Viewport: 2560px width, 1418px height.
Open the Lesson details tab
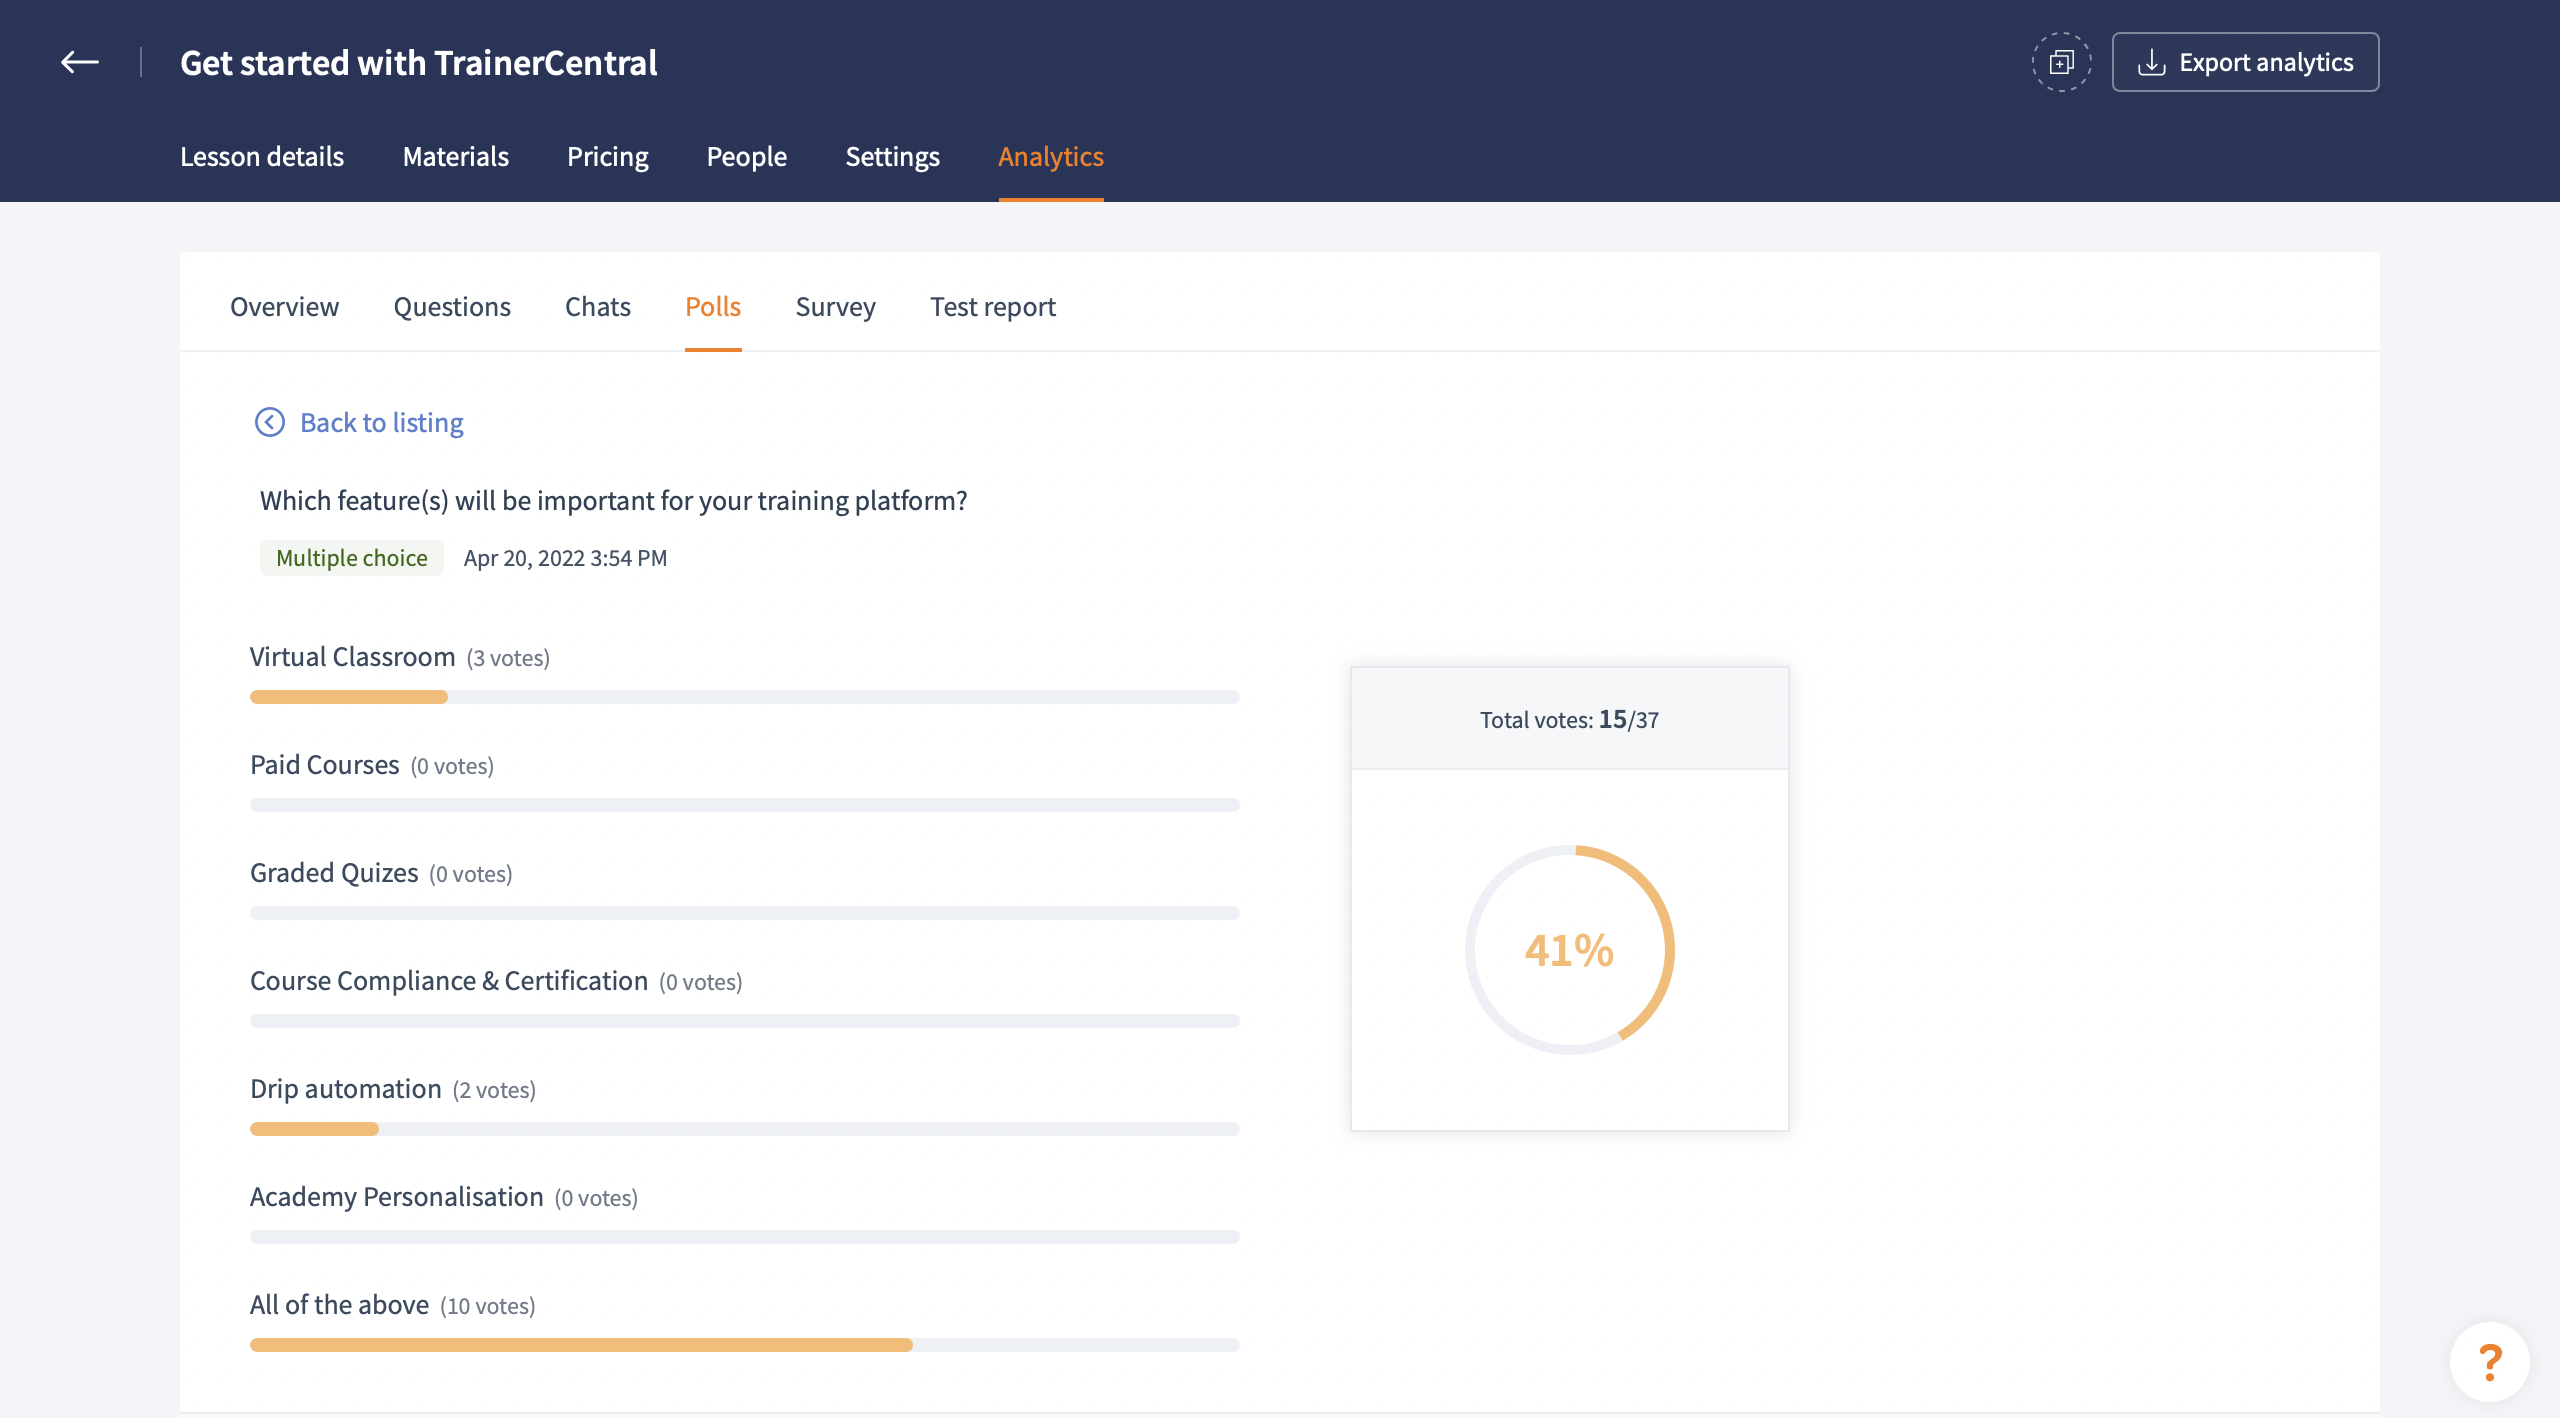click(261, 156)
